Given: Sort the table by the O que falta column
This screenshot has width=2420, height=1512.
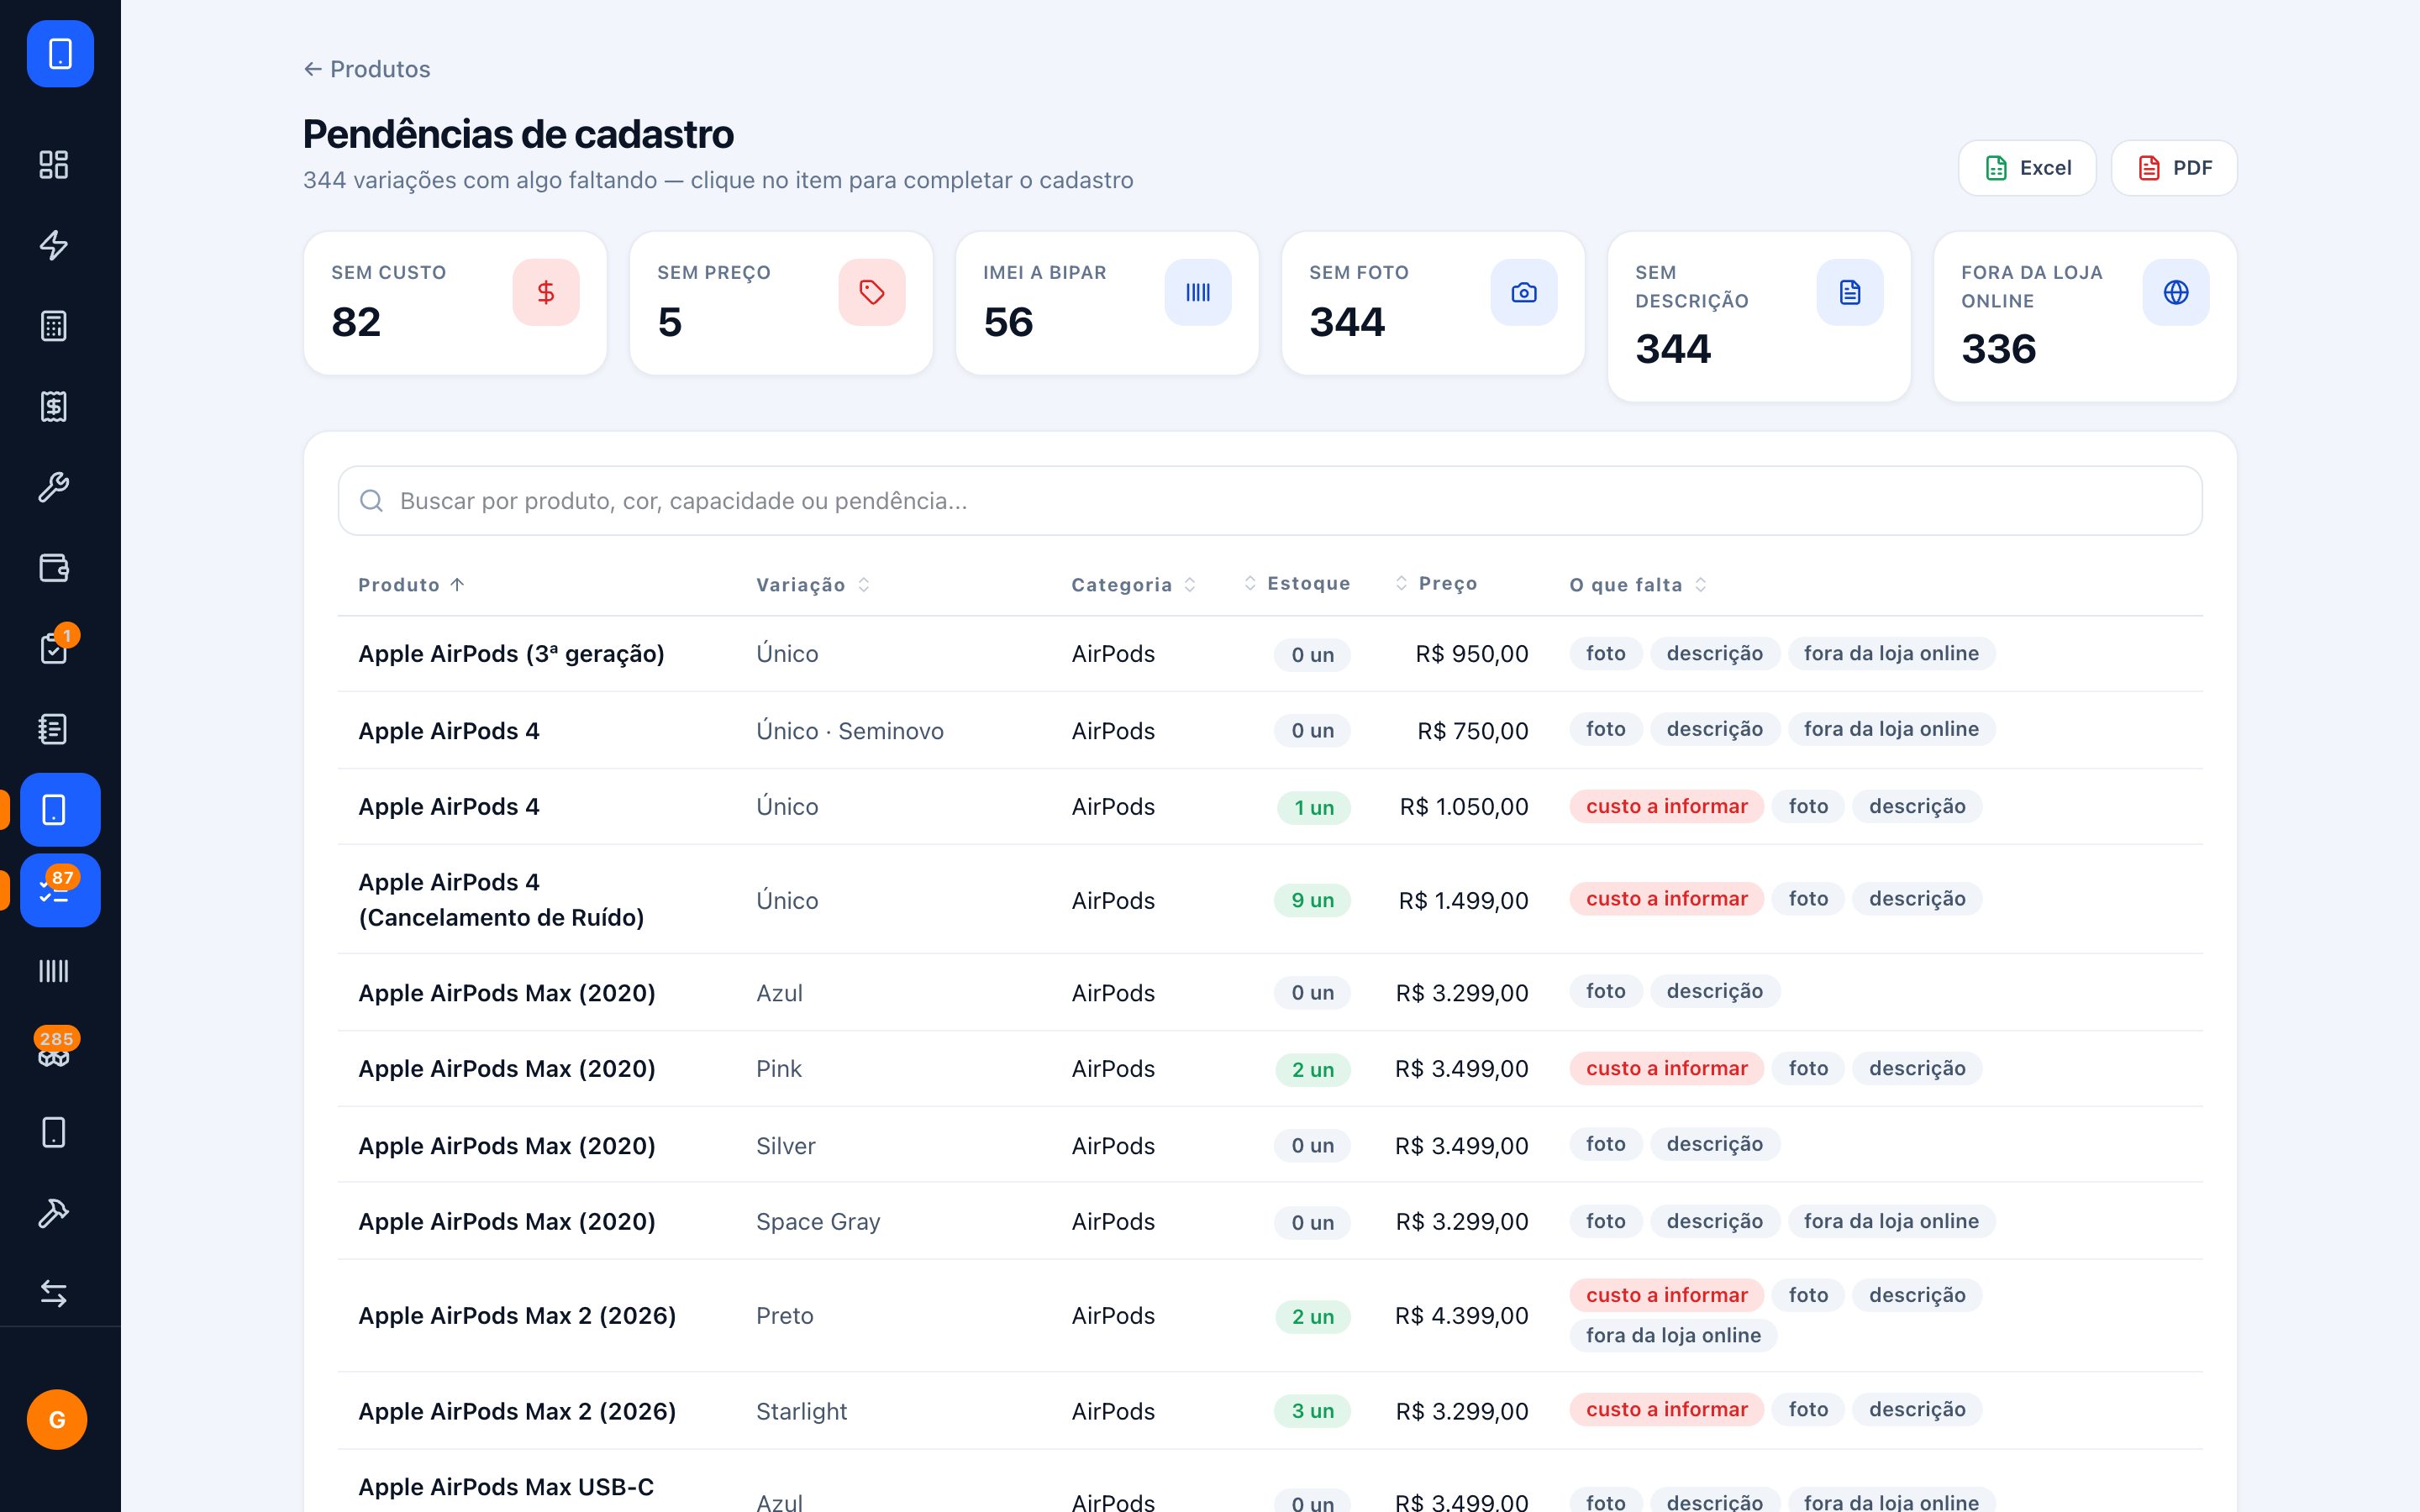Looking at the screenshot, I should 1638,585.
